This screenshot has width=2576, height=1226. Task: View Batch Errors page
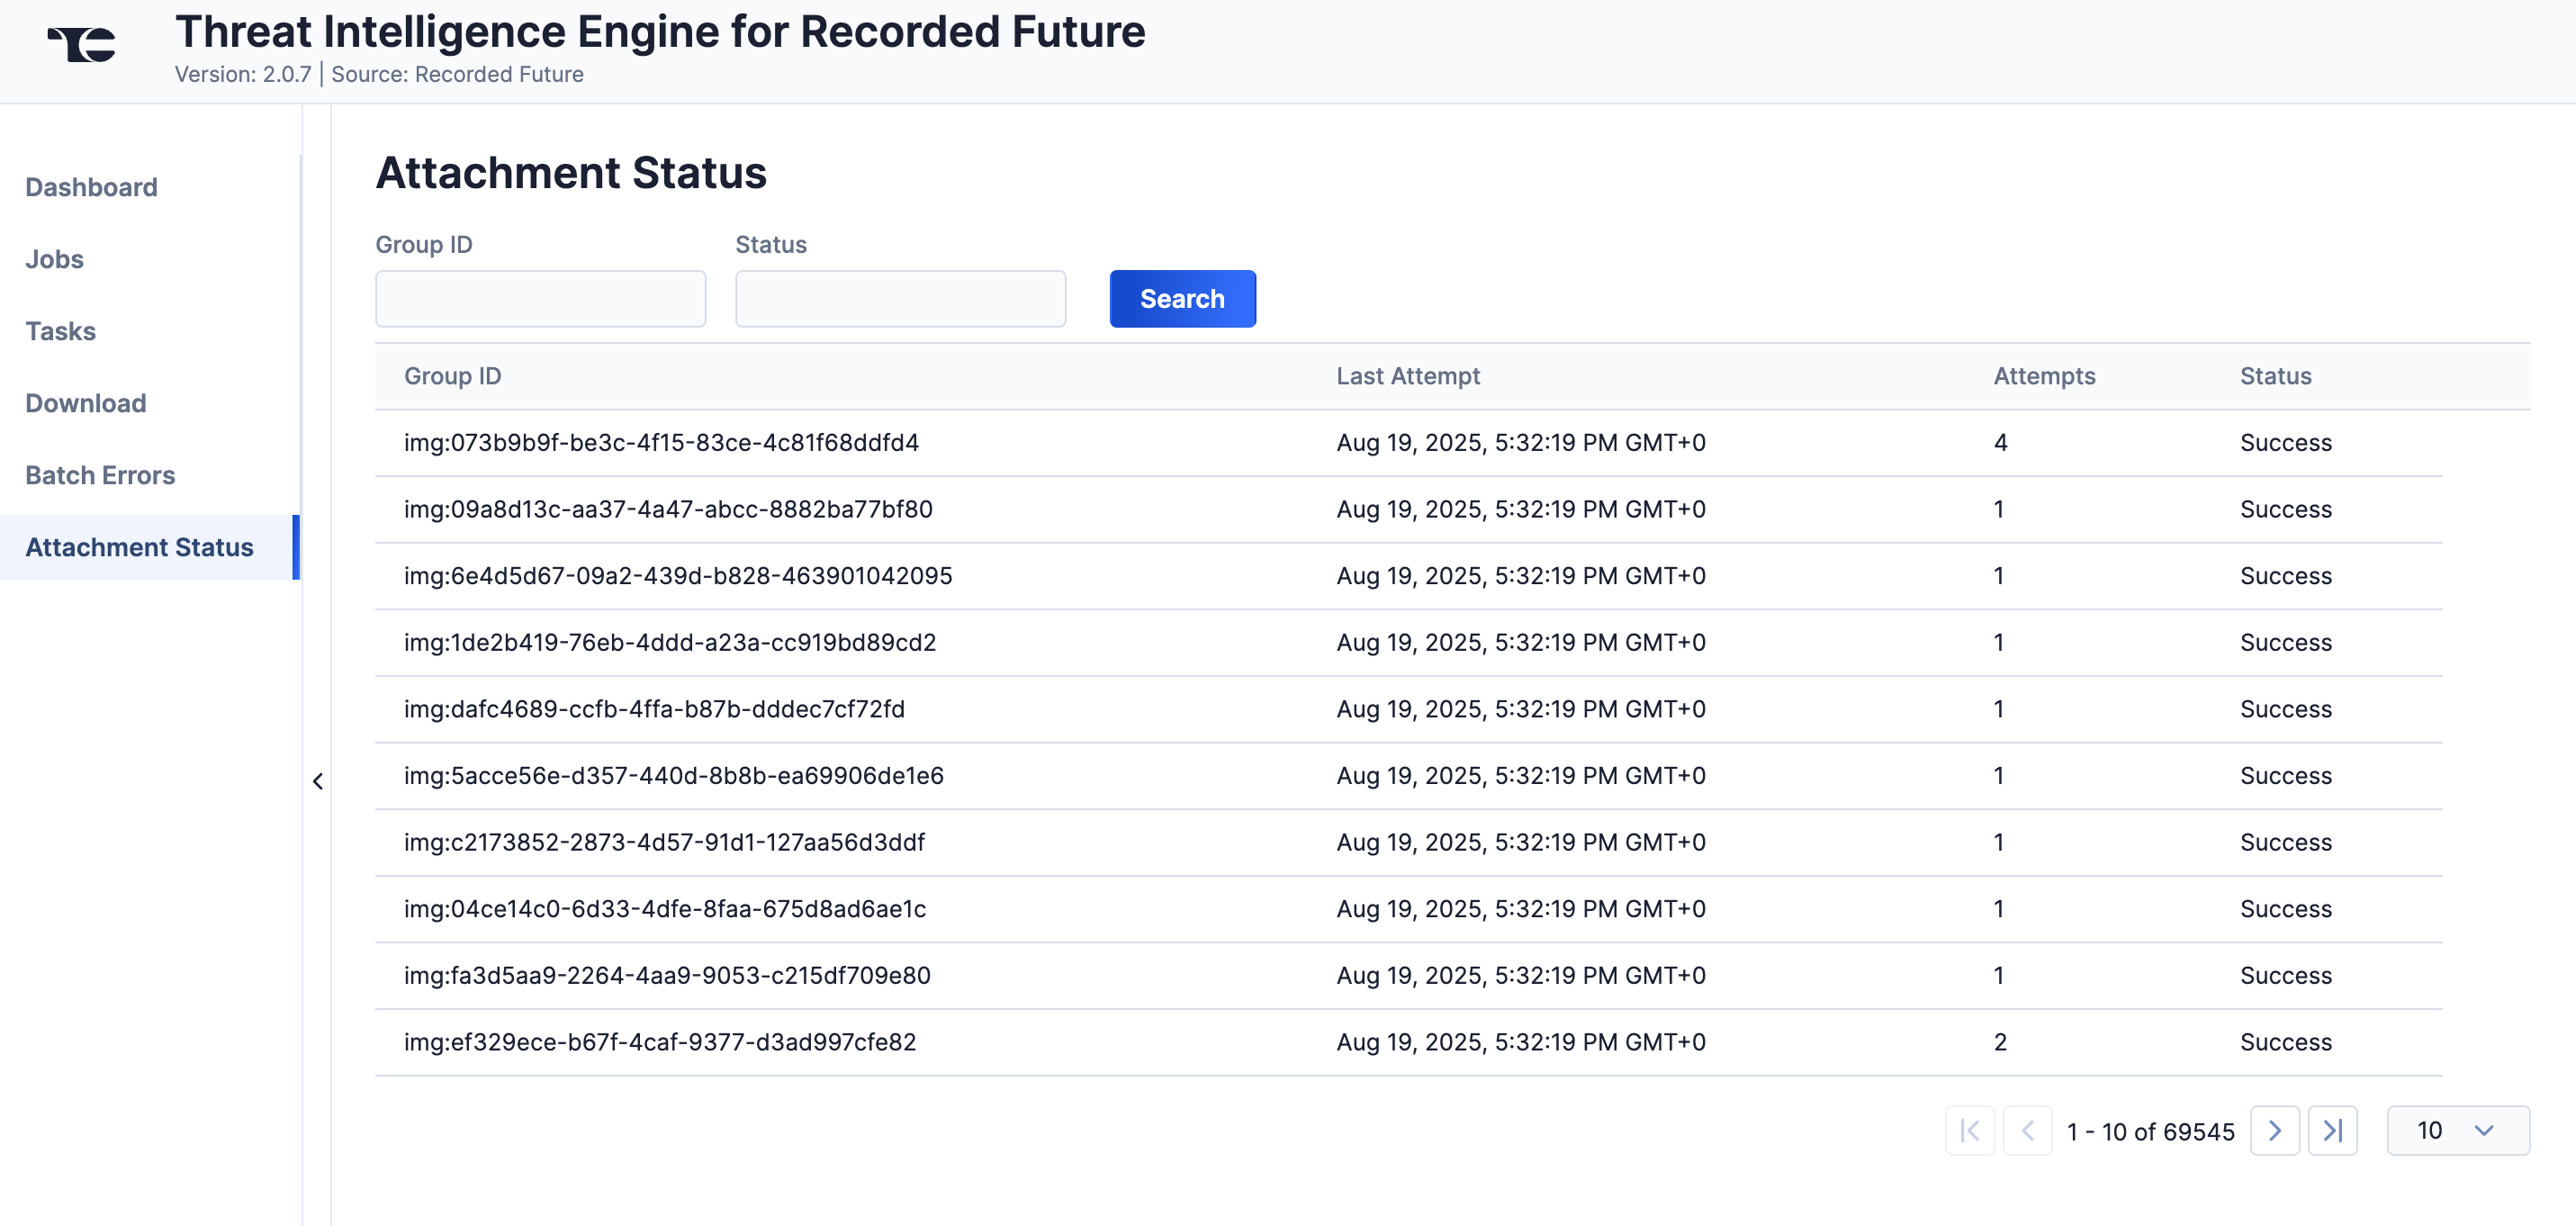pyautogui.click(x=100, y=475)
